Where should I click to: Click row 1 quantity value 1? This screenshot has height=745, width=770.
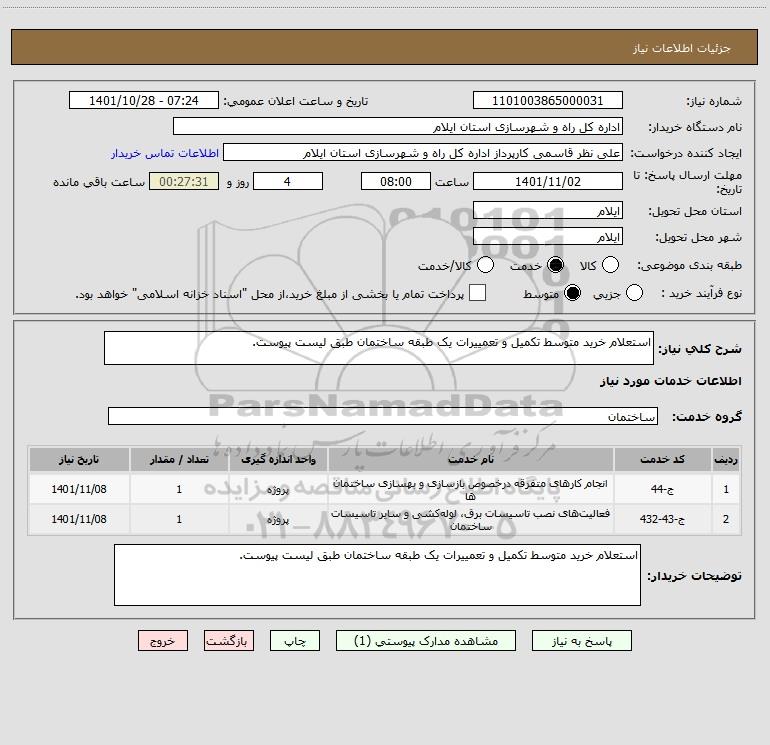tap(179, 489)
